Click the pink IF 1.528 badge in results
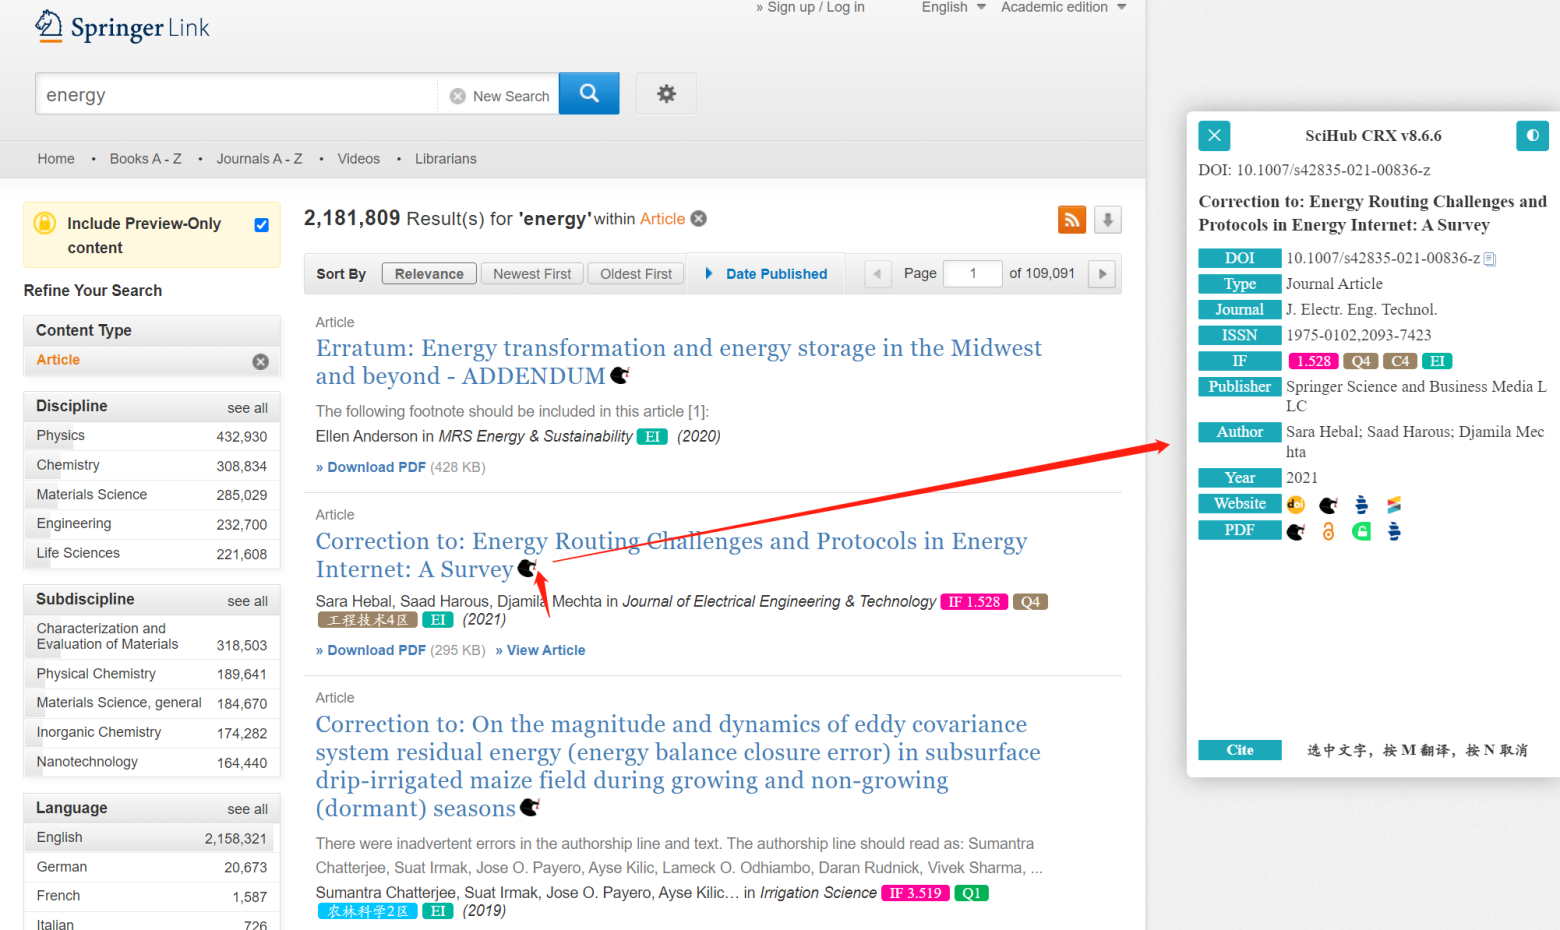The width and height of the screenshot is (1560, 930). pyautogui.click(x=974, y=602)
